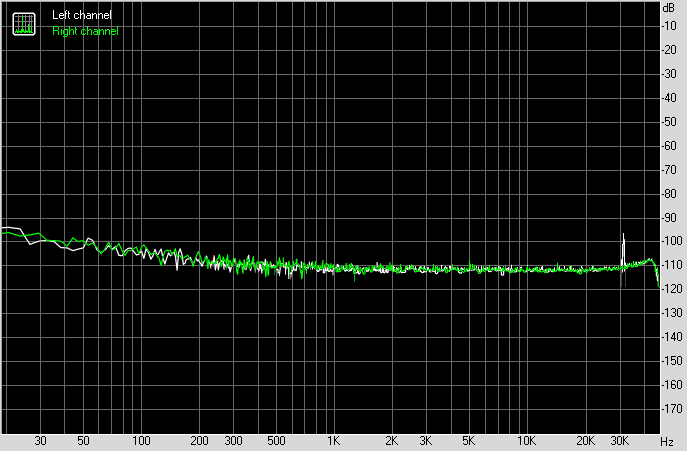Click the -100 dB axis label
Image resolution: width=687 pixels, height=451 pixels.
pos(671,241)
